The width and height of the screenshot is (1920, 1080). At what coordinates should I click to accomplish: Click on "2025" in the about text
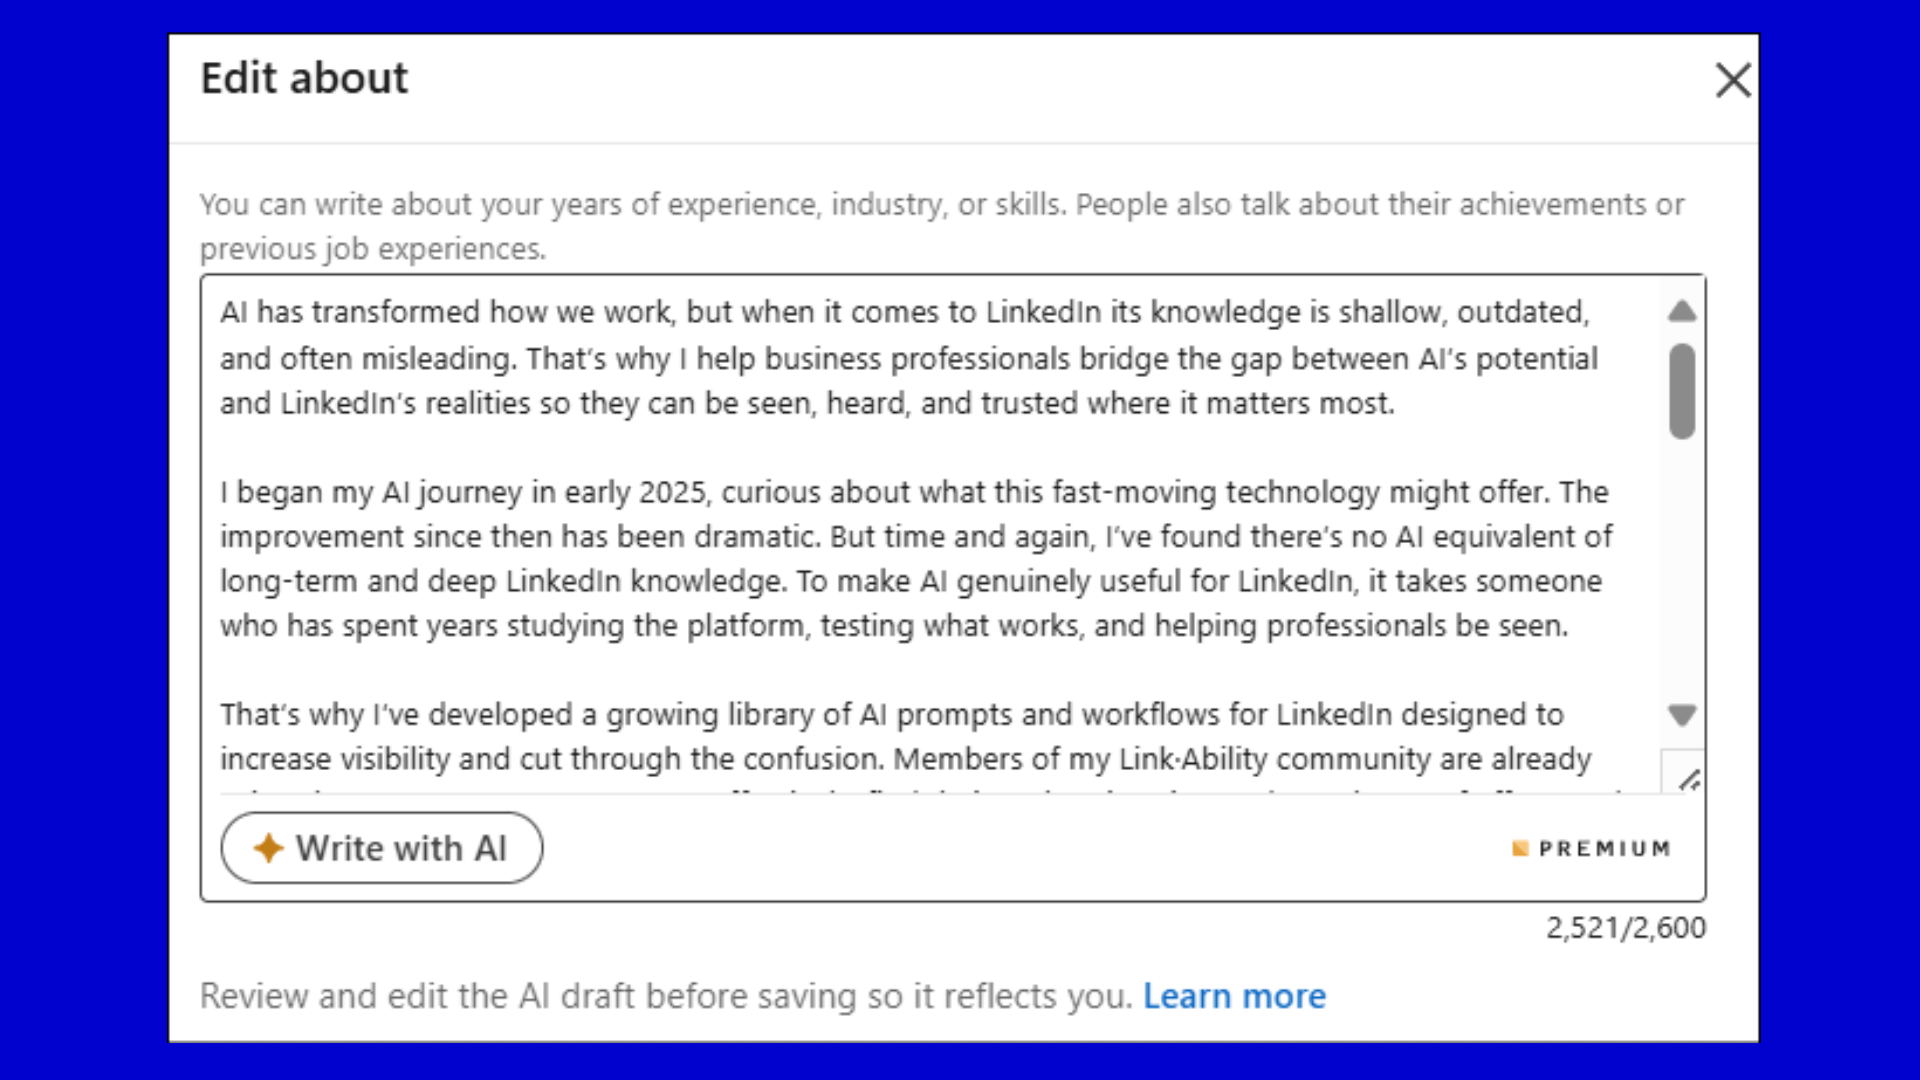(672, 492)
